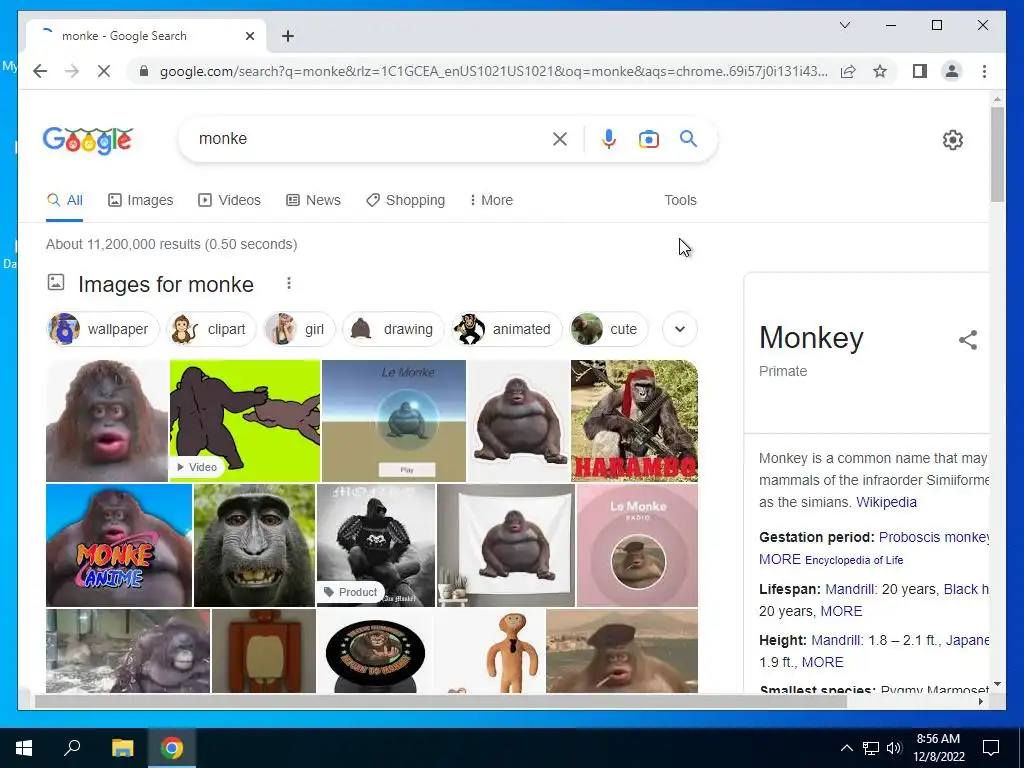Filter images by drawing chip

pos(393,329)
